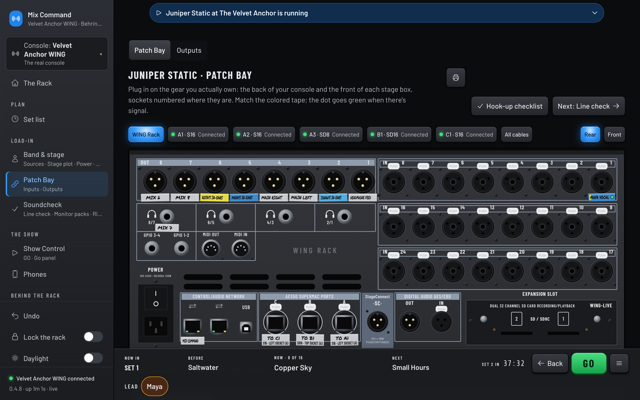Switch to the Outputs tab
The height and width of the screenshot is (400, 640).
pyautogui.click(x=189, y=50)
